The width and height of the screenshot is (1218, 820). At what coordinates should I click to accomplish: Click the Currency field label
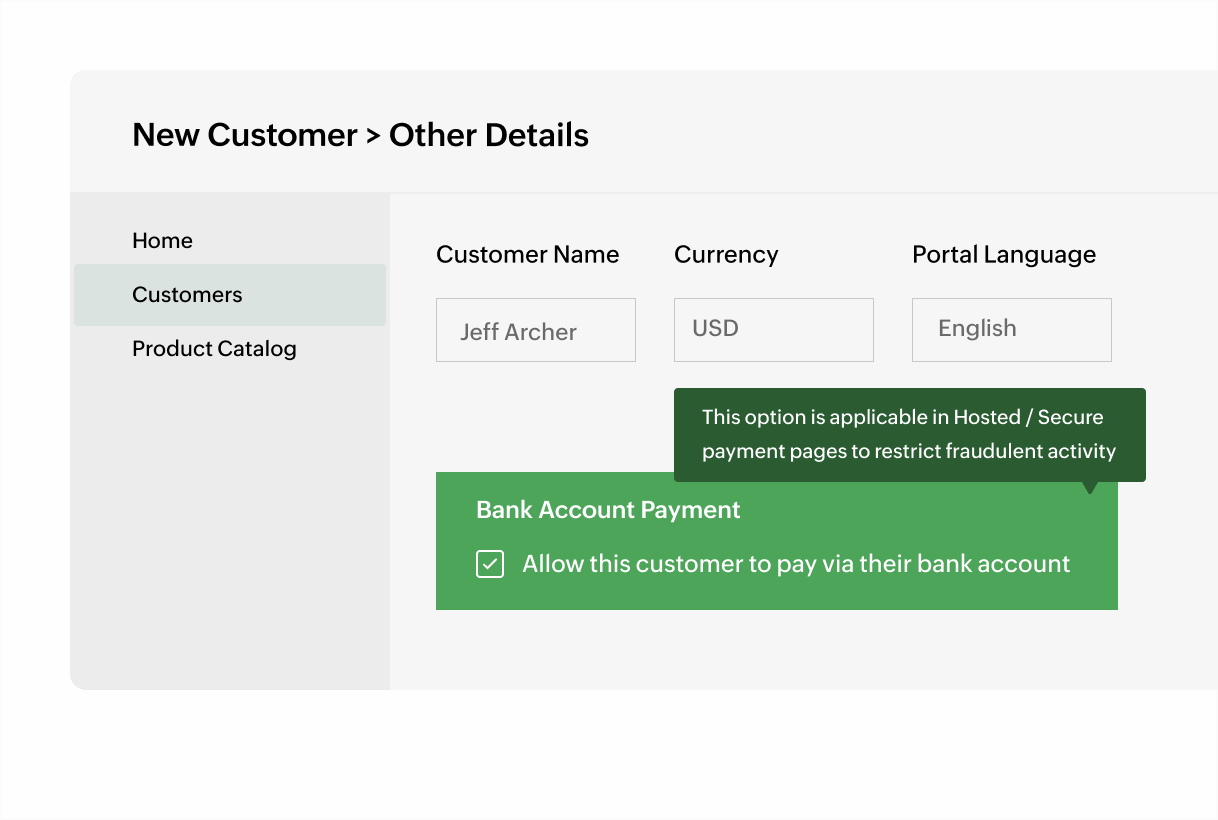(726, 254)
